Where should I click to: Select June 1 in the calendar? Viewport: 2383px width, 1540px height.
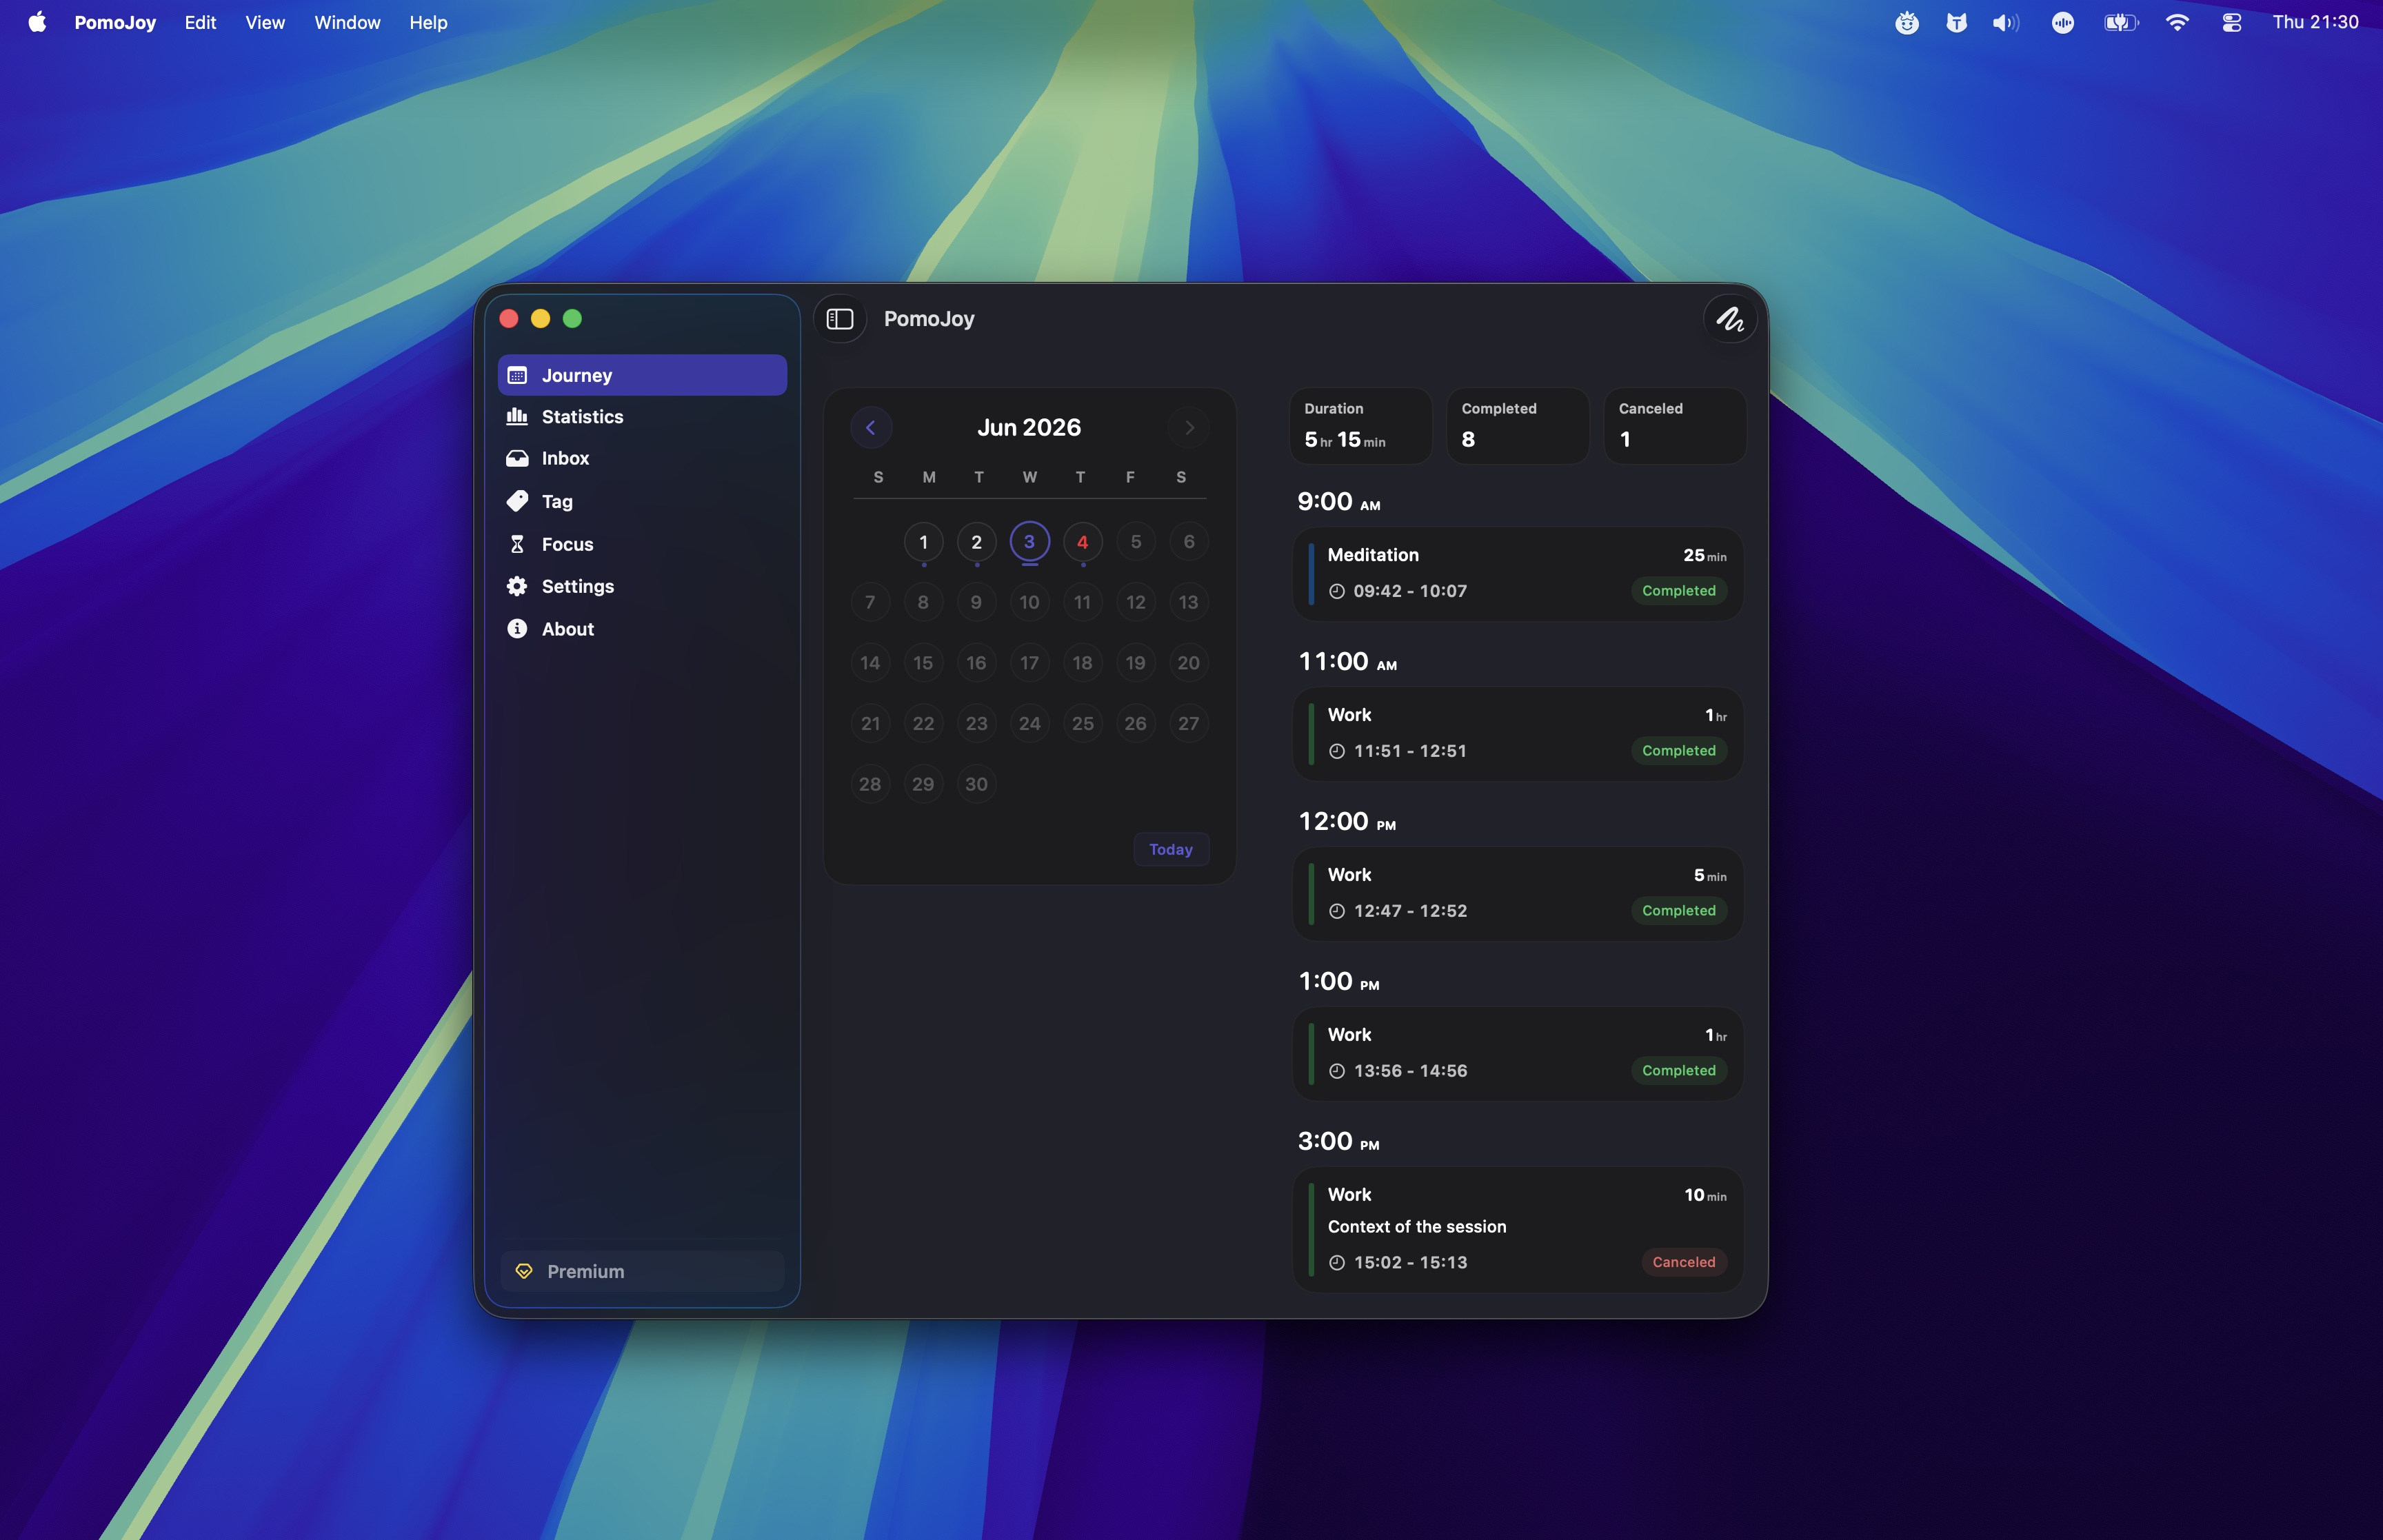924,542
